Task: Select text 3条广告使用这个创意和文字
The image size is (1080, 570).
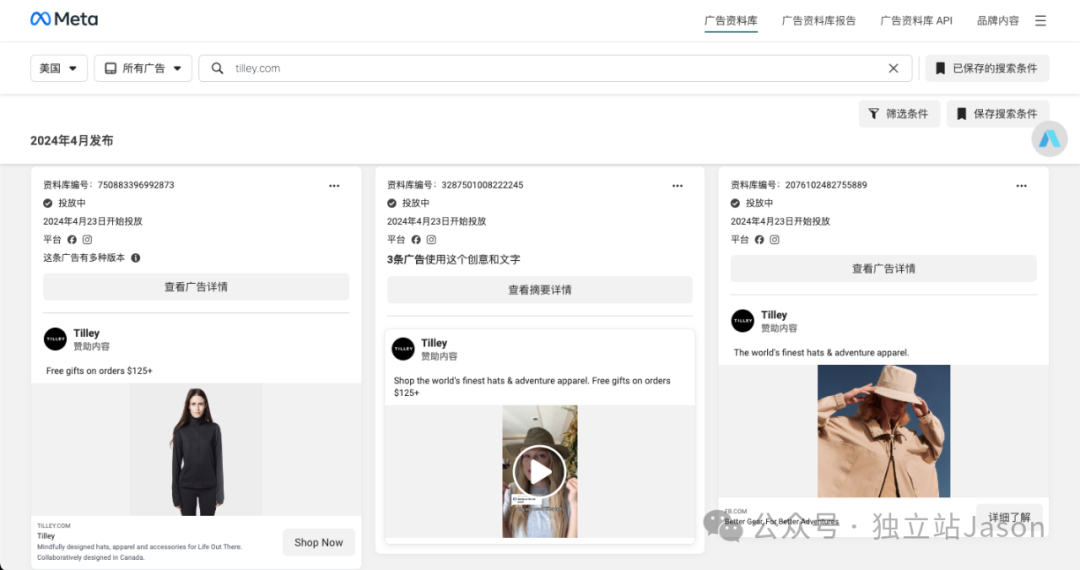Action: pos(453,260)
